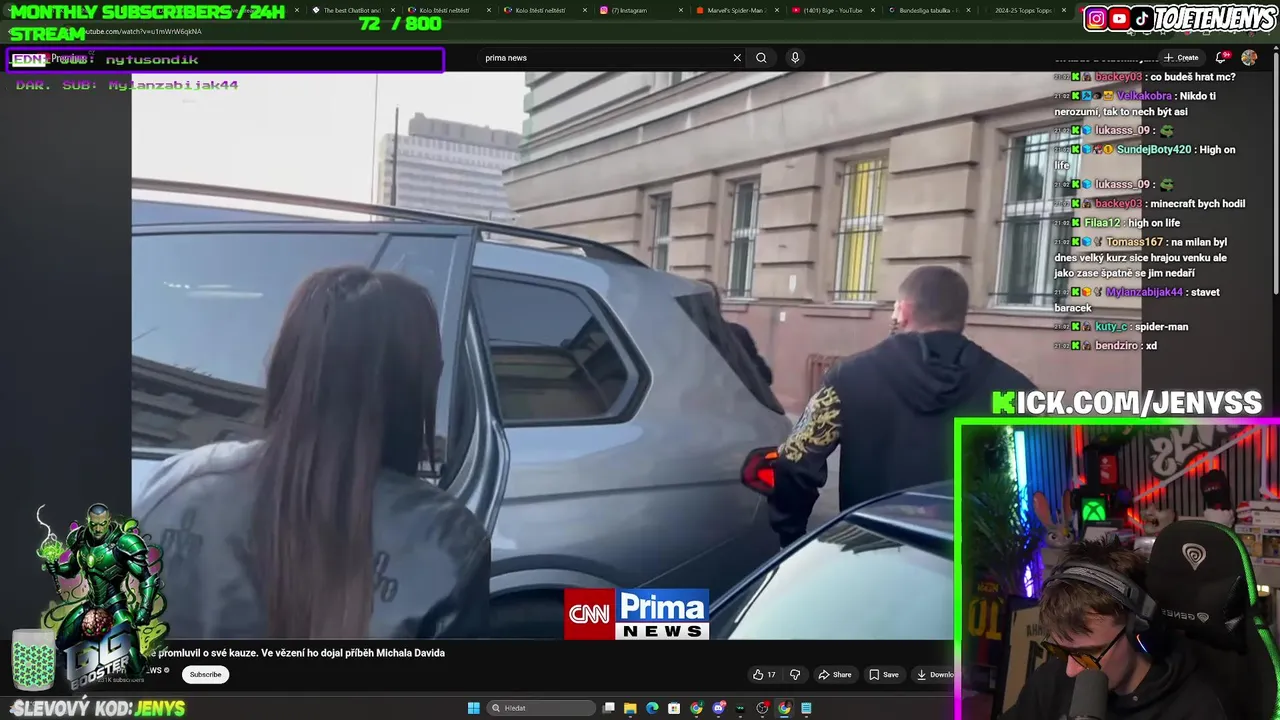The width and height of the screenshot is (1280, 720).
Task: Click bendziro's message "xd"
Action: [x=1151, y=346]
